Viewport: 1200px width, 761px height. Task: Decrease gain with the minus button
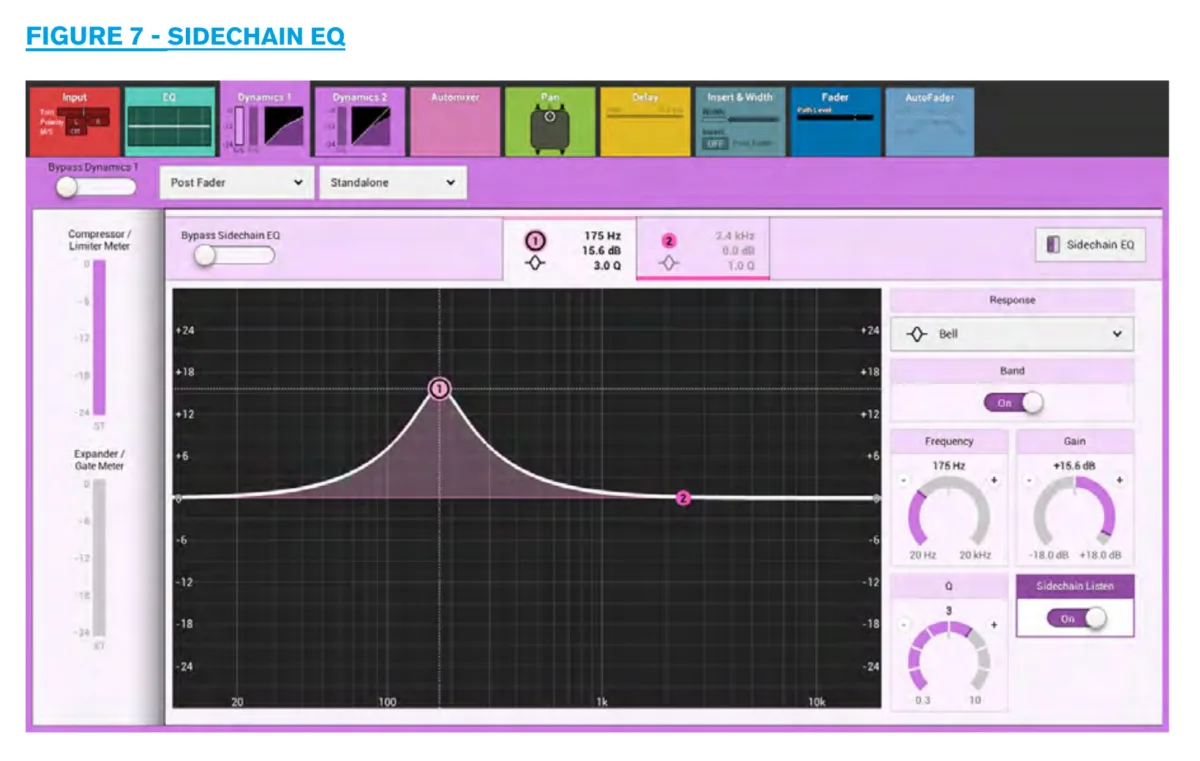(1029, 481)
